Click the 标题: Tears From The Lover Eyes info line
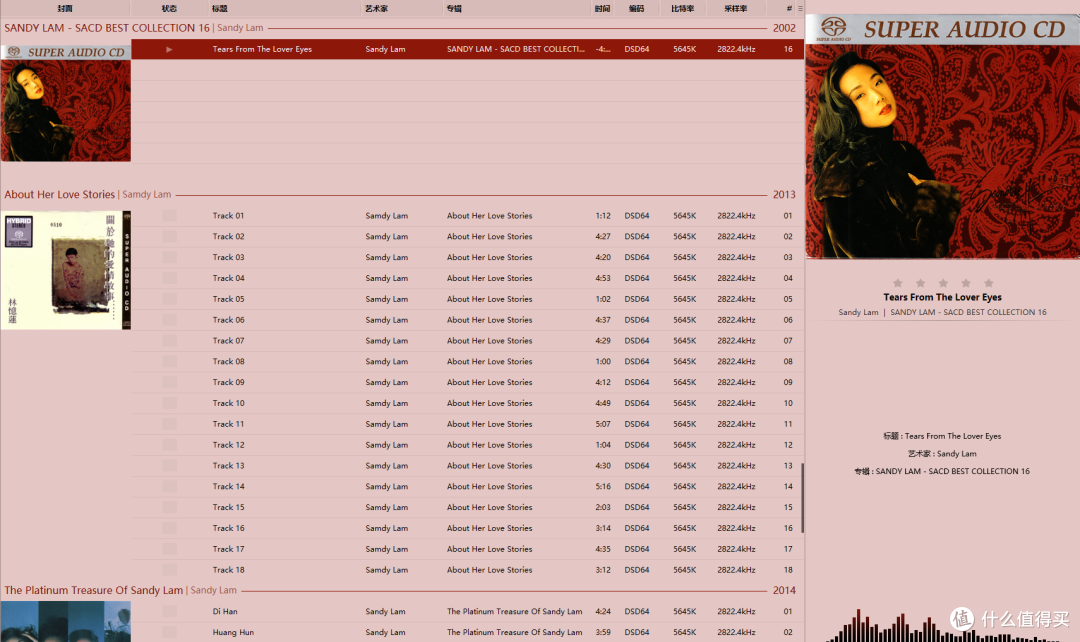The image size is (1080, 642). (942, 436)
